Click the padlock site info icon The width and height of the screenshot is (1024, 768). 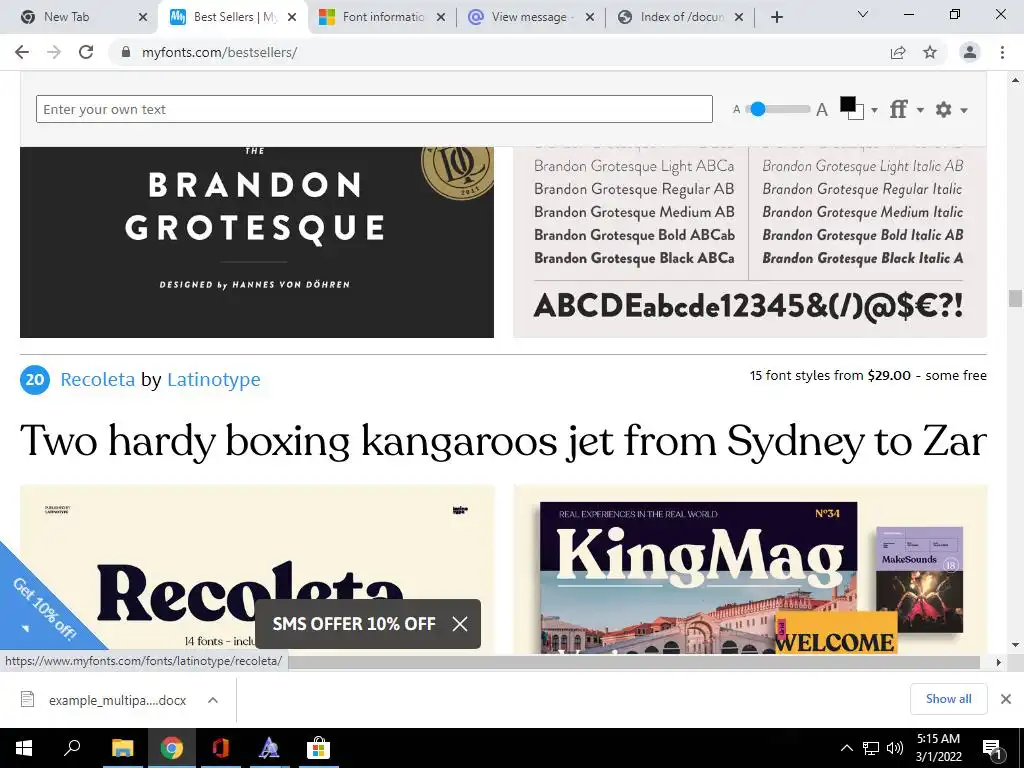(126, 52)
